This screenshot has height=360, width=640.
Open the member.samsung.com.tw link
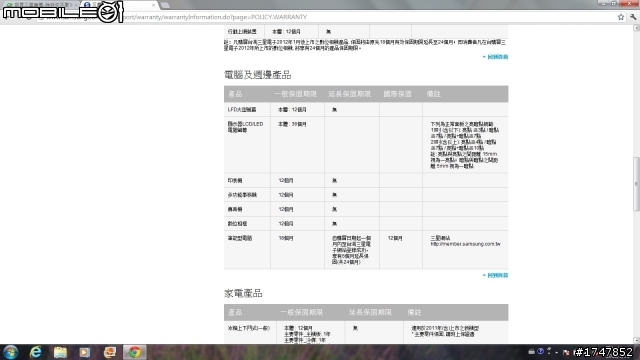click(465, 244)
